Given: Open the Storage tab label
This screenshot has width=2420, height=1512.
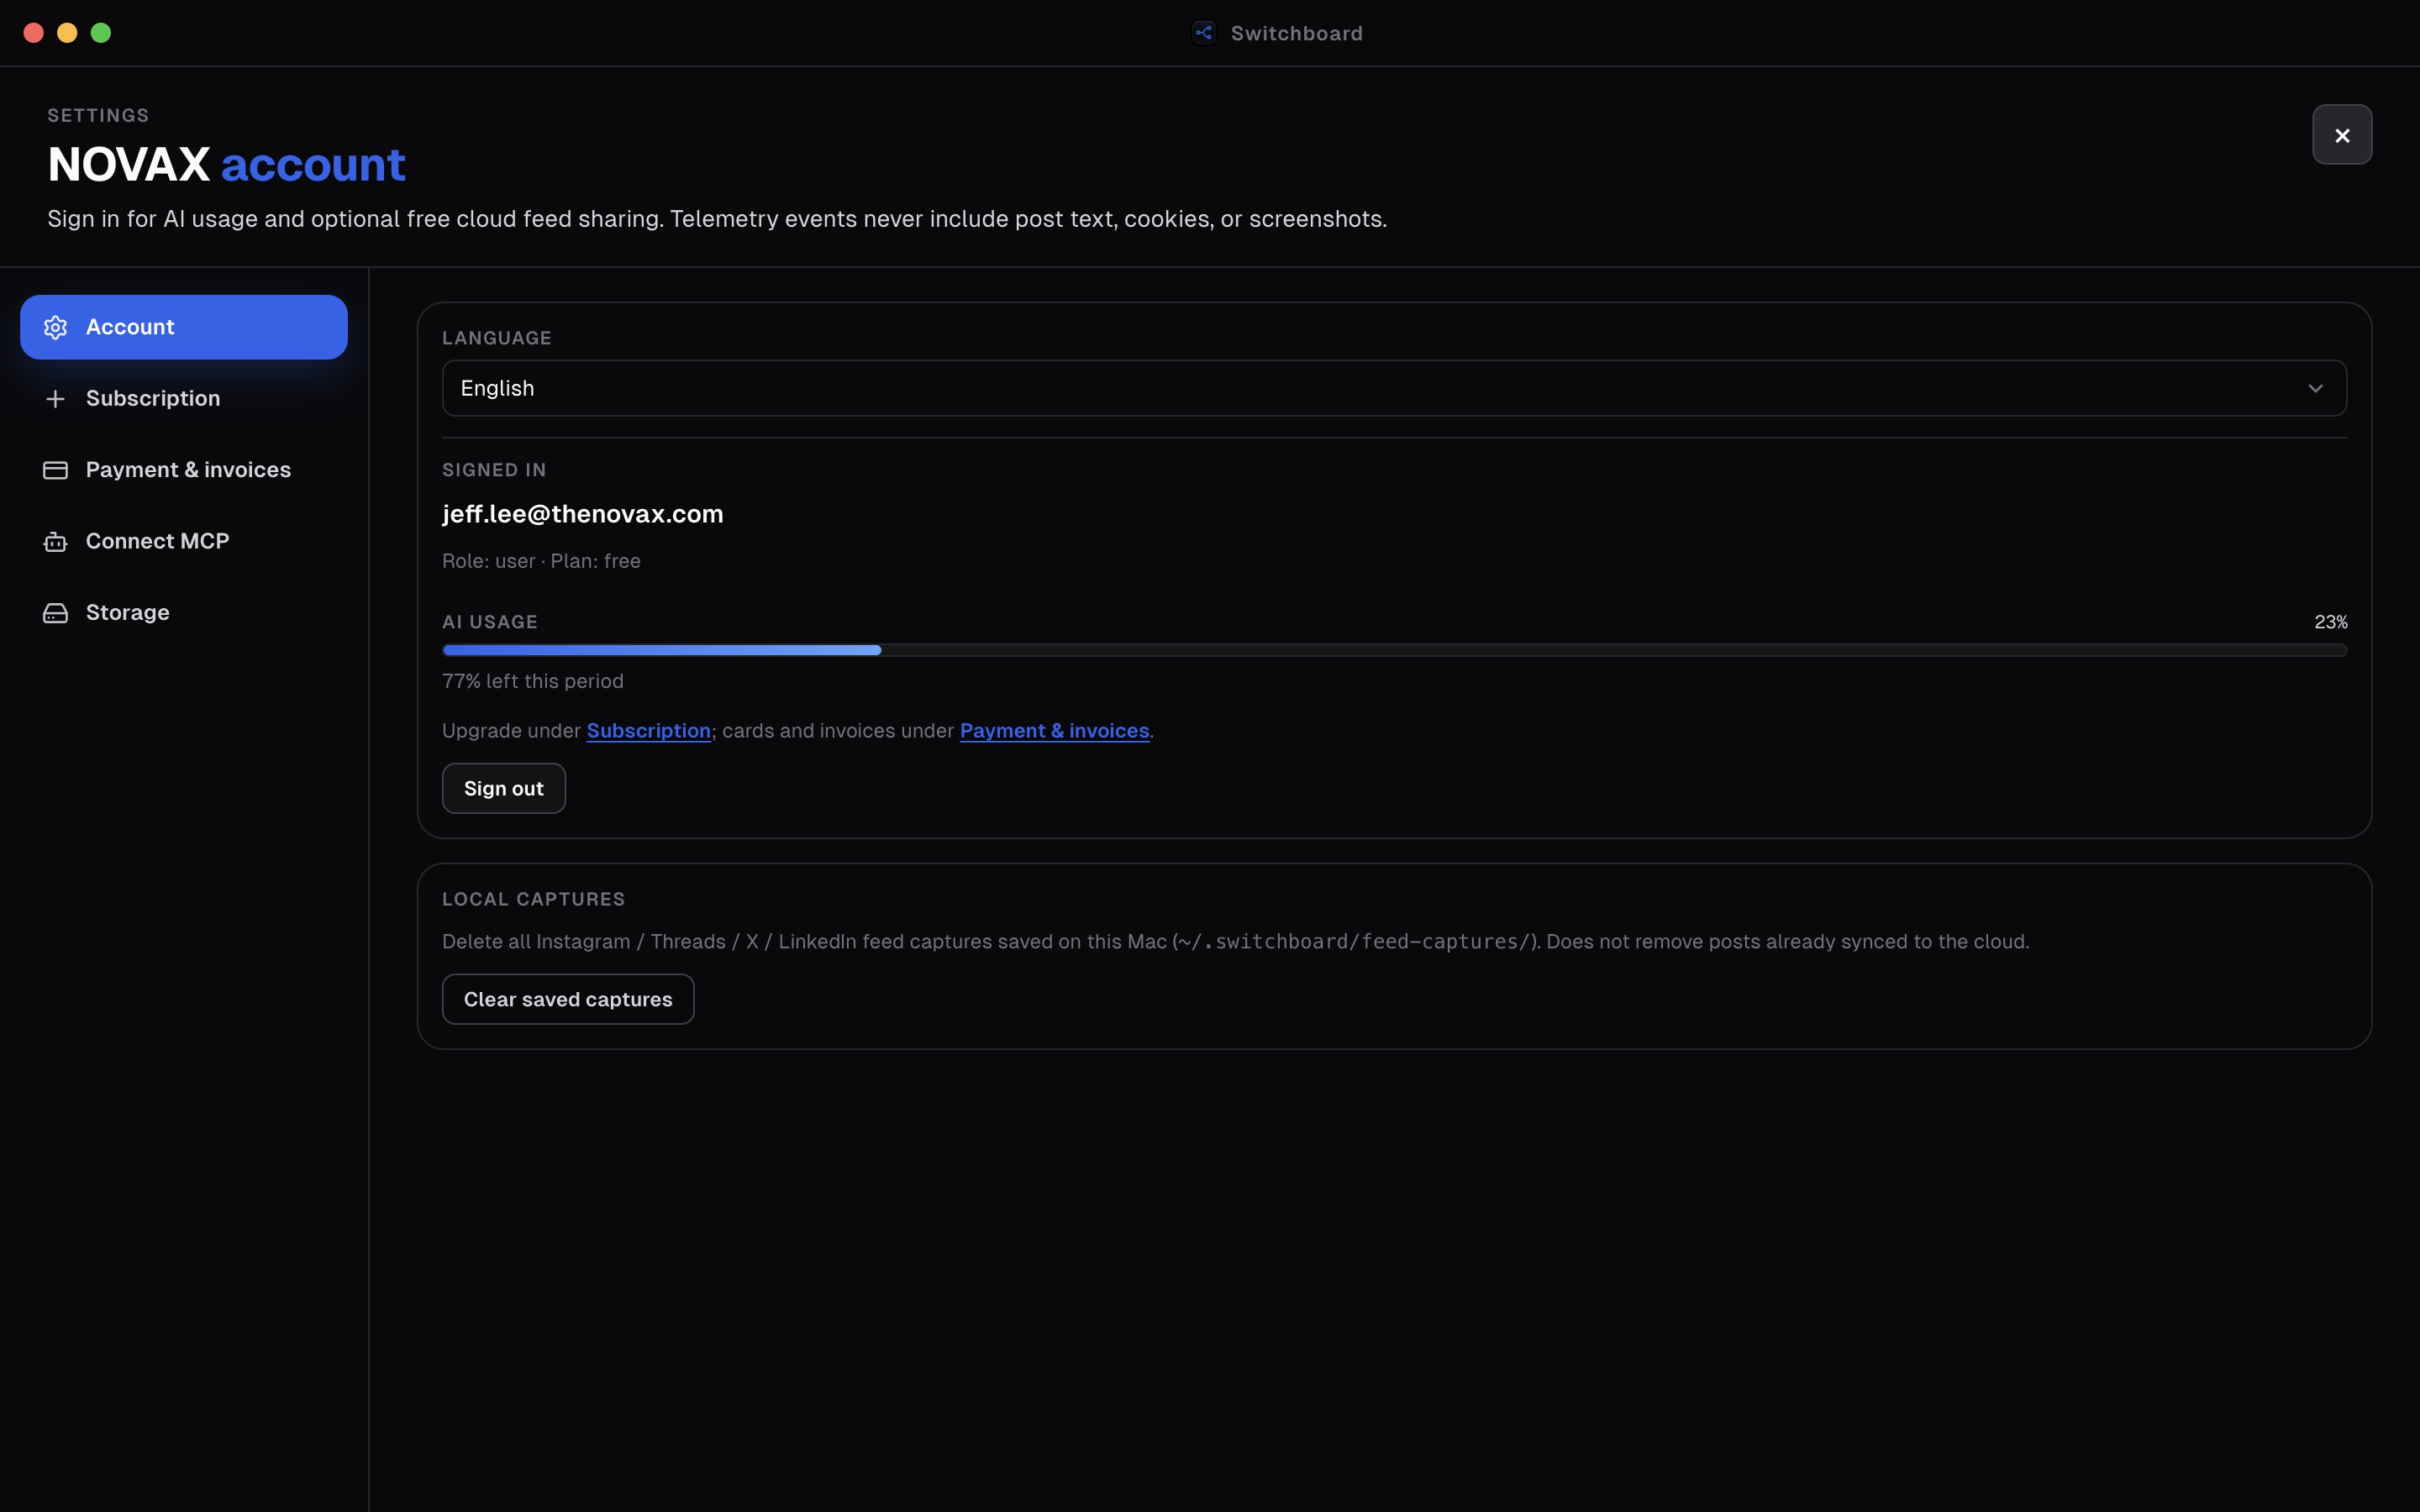Looking at the screenshot, I should coord(128,612).
